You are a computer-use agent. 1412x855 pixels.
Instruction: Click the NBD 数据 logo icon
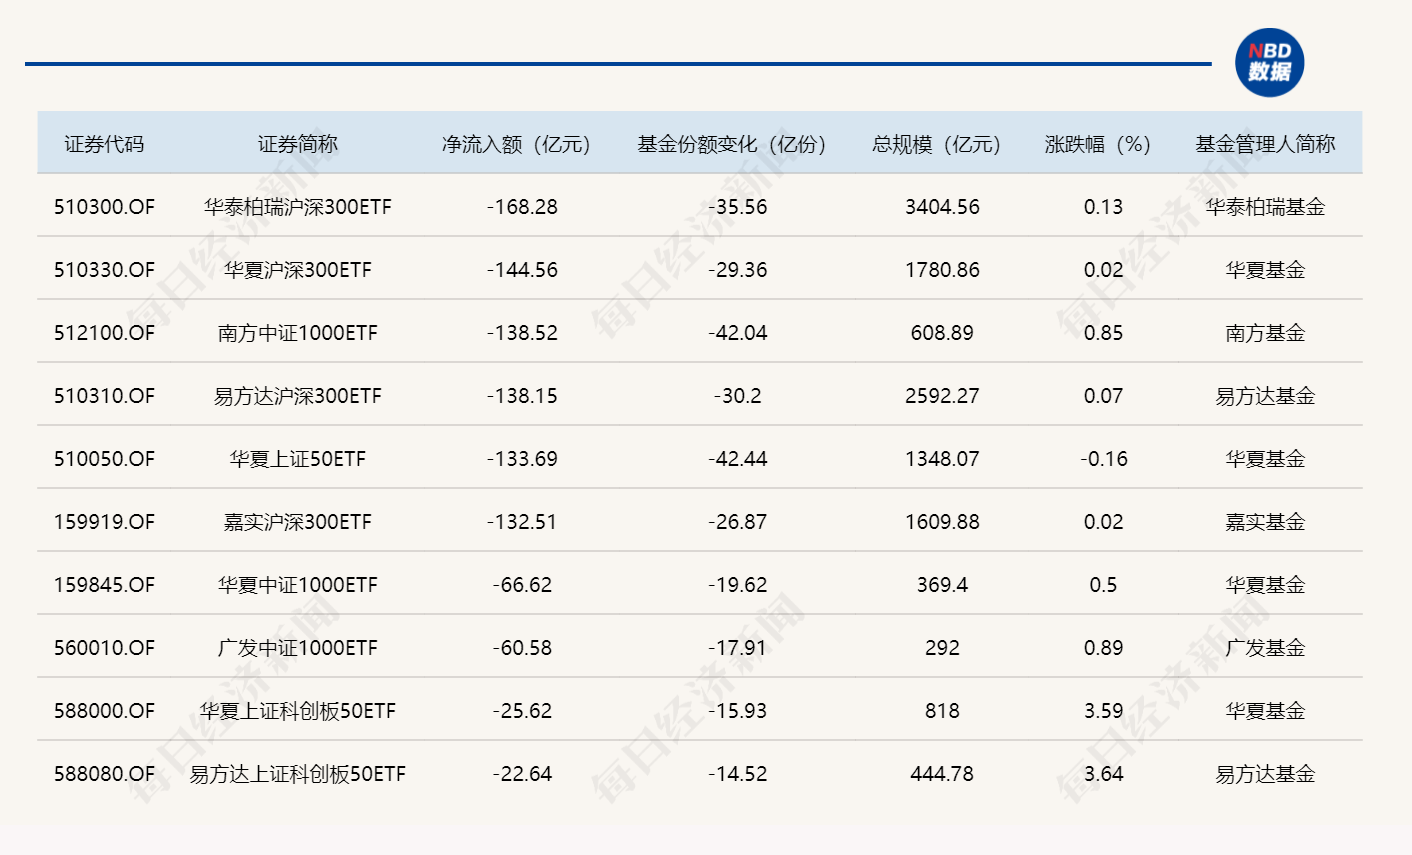(1272, 60)
